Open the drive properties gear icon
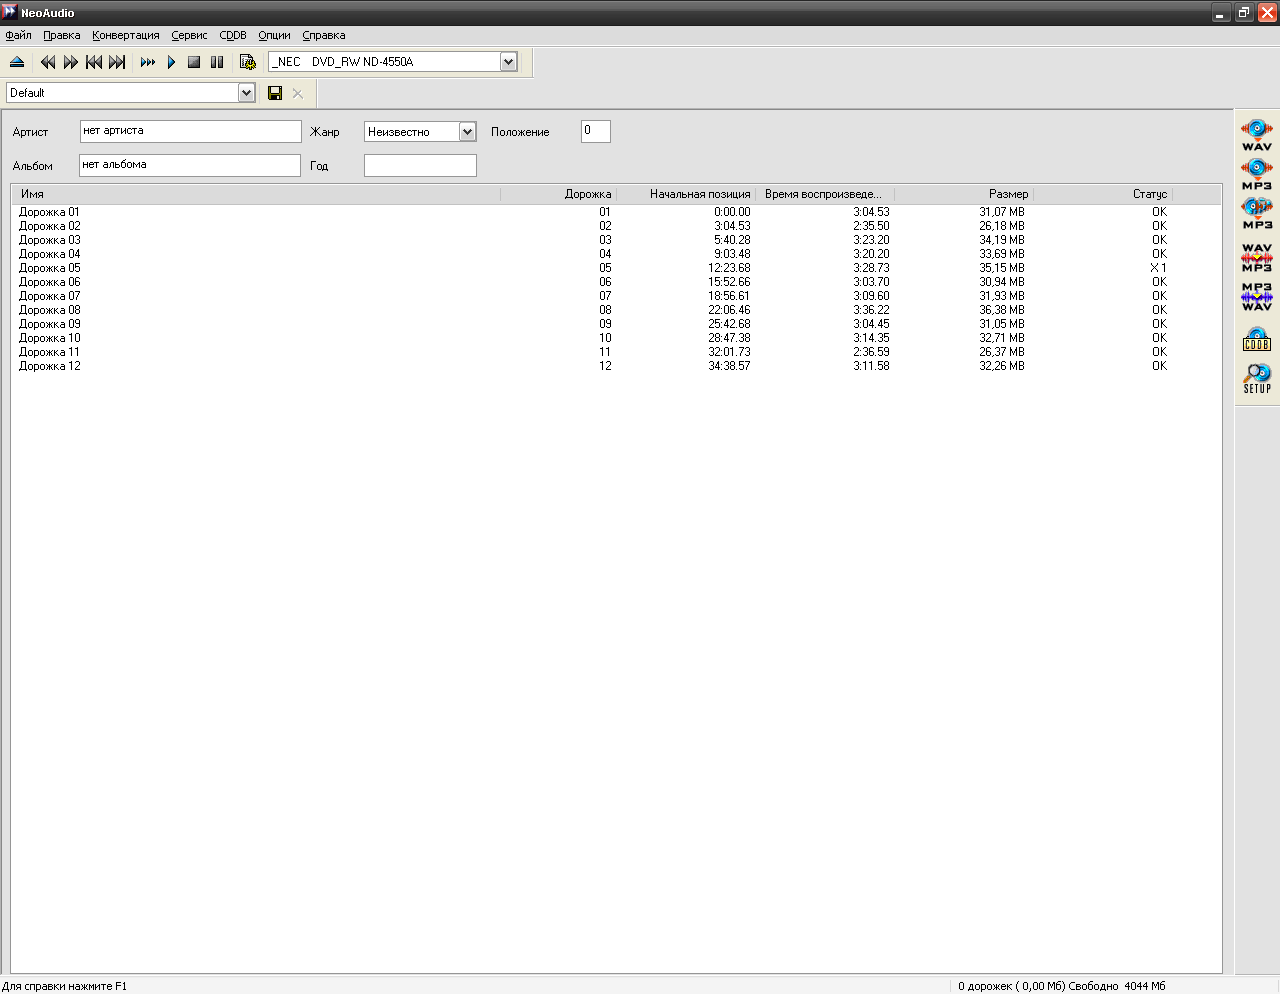The width and height of the screenshot is (1280, 994). [247, 62]
